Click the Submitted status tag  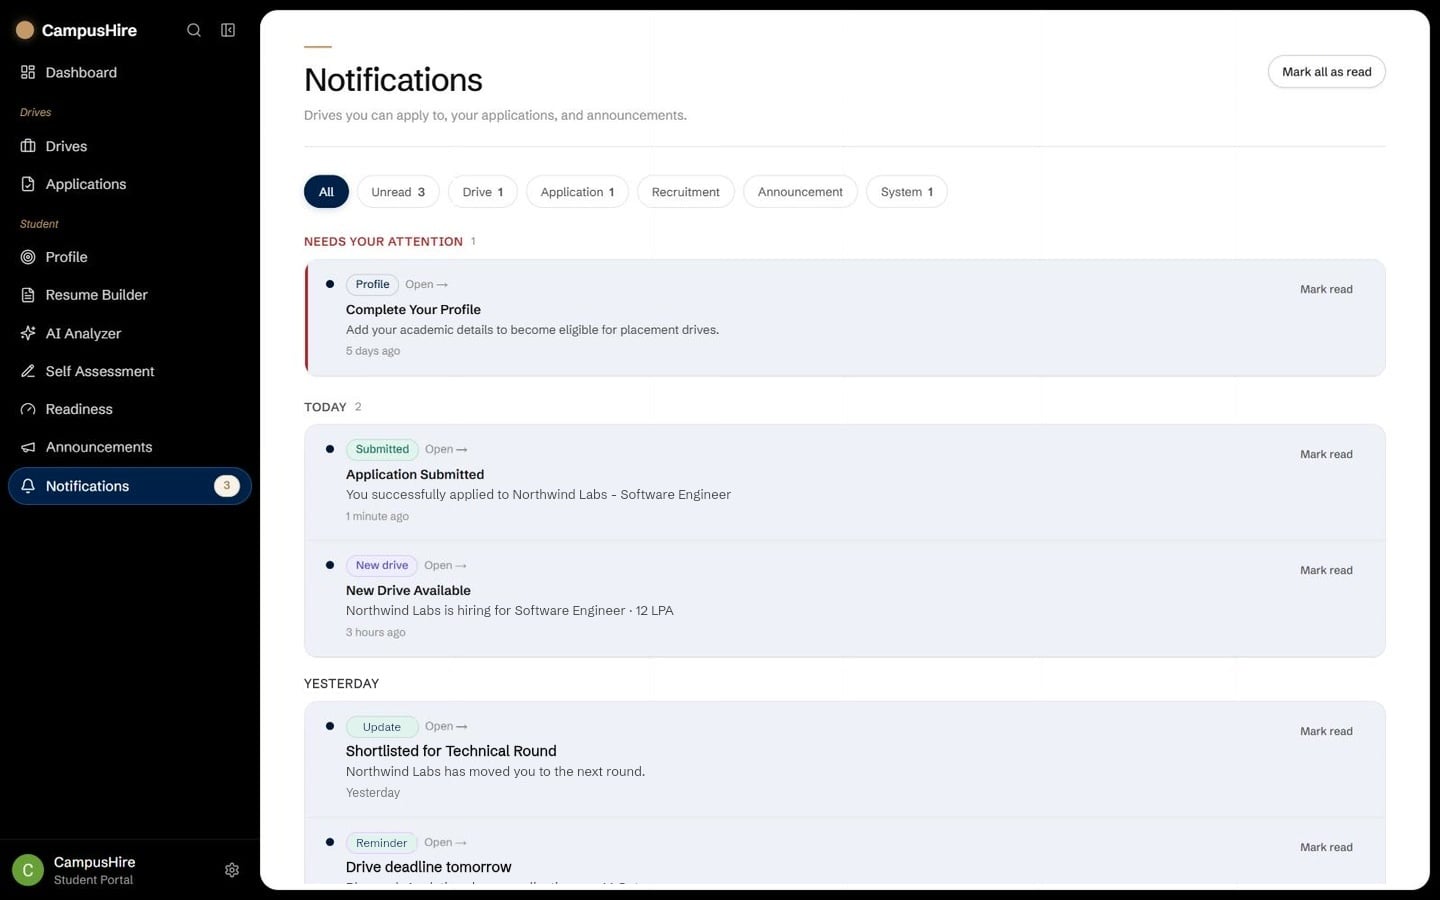pos(382,449)
